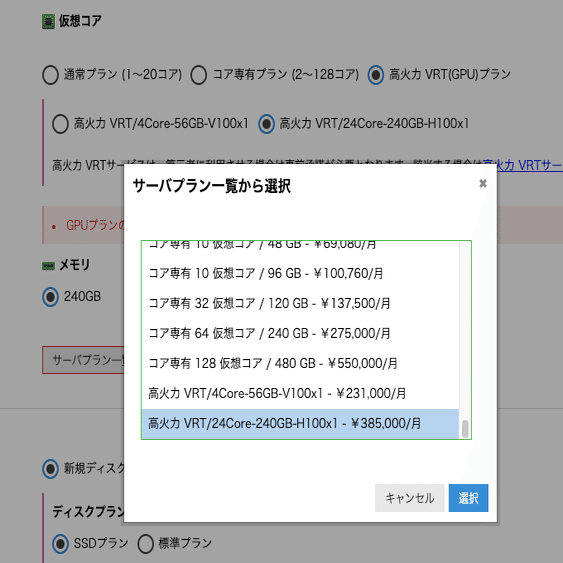Choose 高火力 VRT(GPU)プラン radio button

click(x=376, y=75)
